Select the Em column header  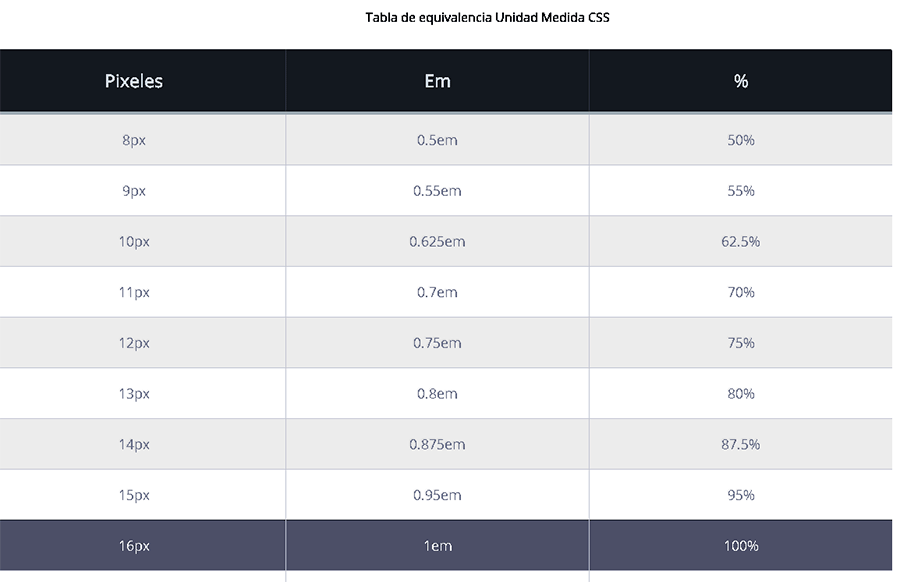pos(437,81)
